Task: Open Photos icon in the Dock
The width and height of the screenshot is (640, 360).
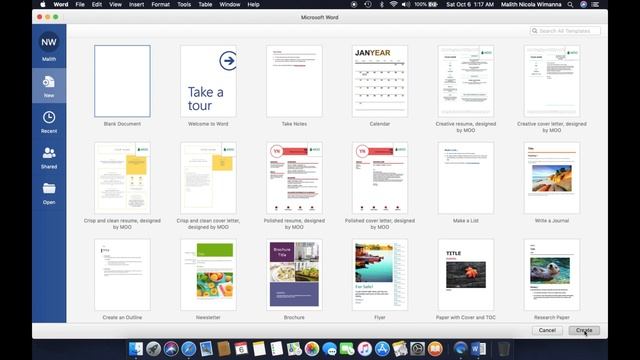Action: 311,349
